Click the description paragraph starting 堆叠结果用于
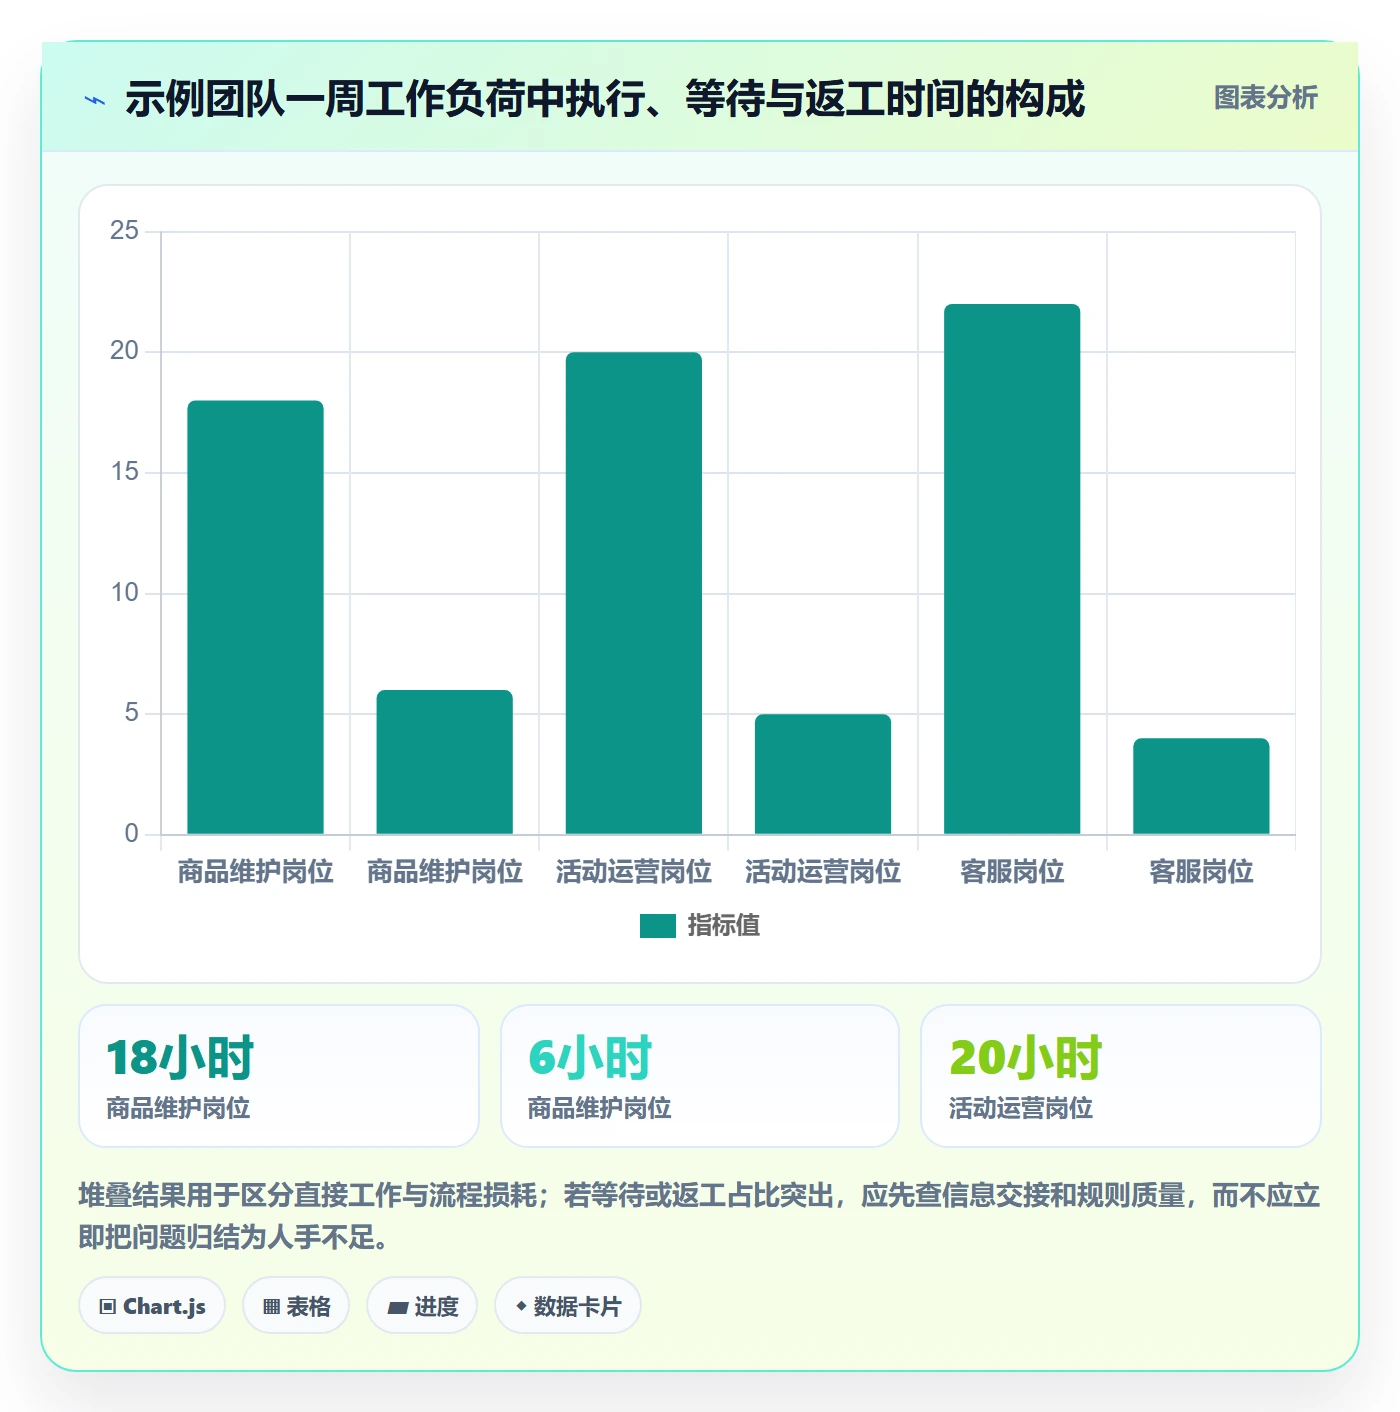Image resolution: width=1400 pixels, height=1412 pixels. click(x=699, y=1216)
